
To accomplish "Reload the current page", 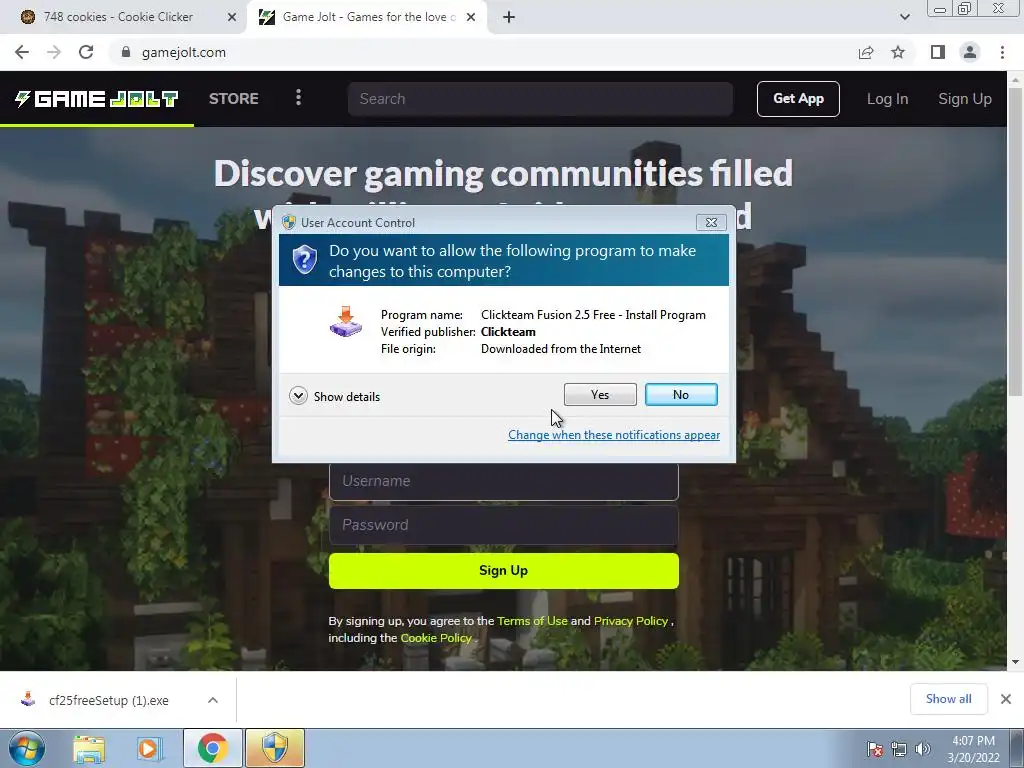I will click(x=86, y=52).
